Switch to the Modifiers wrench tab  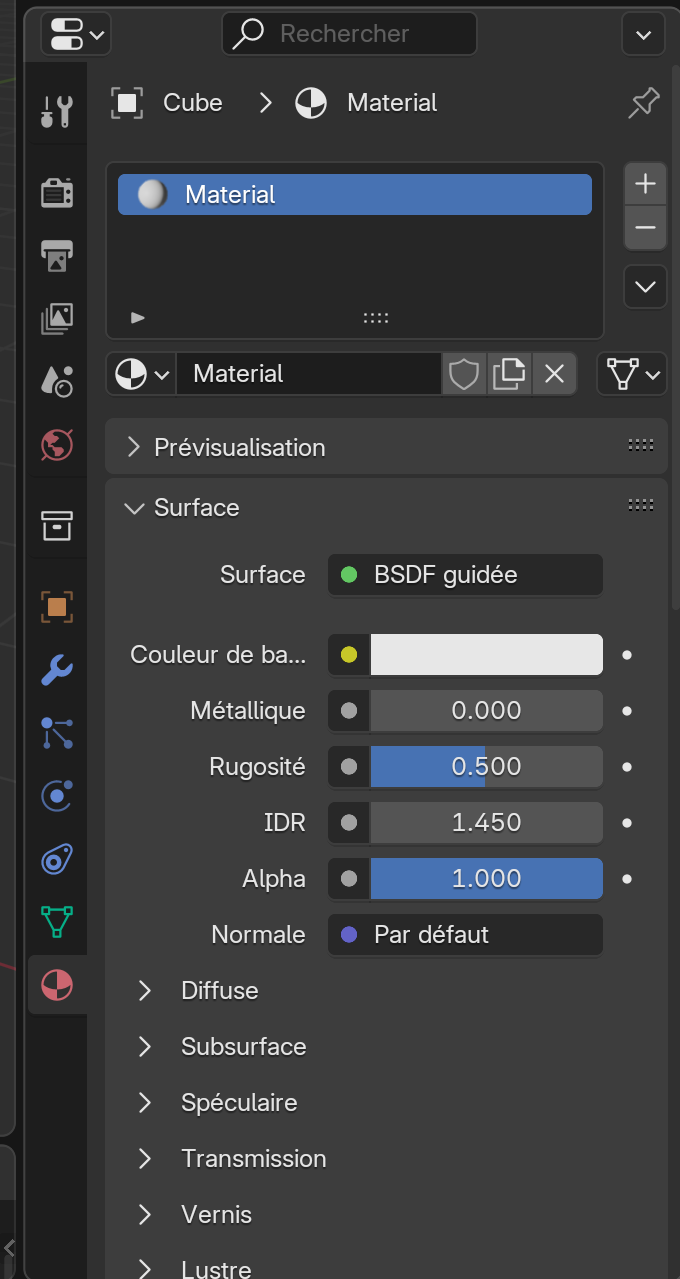coord(56,669)
